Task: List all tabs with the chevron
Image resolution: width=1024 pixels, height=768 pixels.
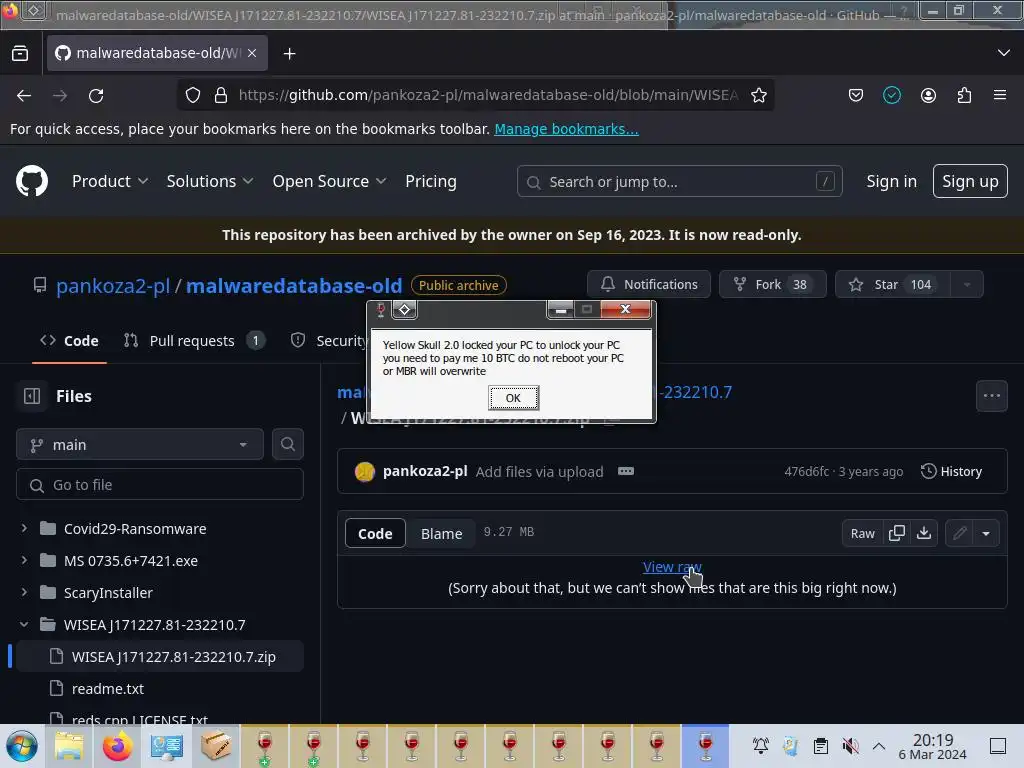Action: (1004, 53)
